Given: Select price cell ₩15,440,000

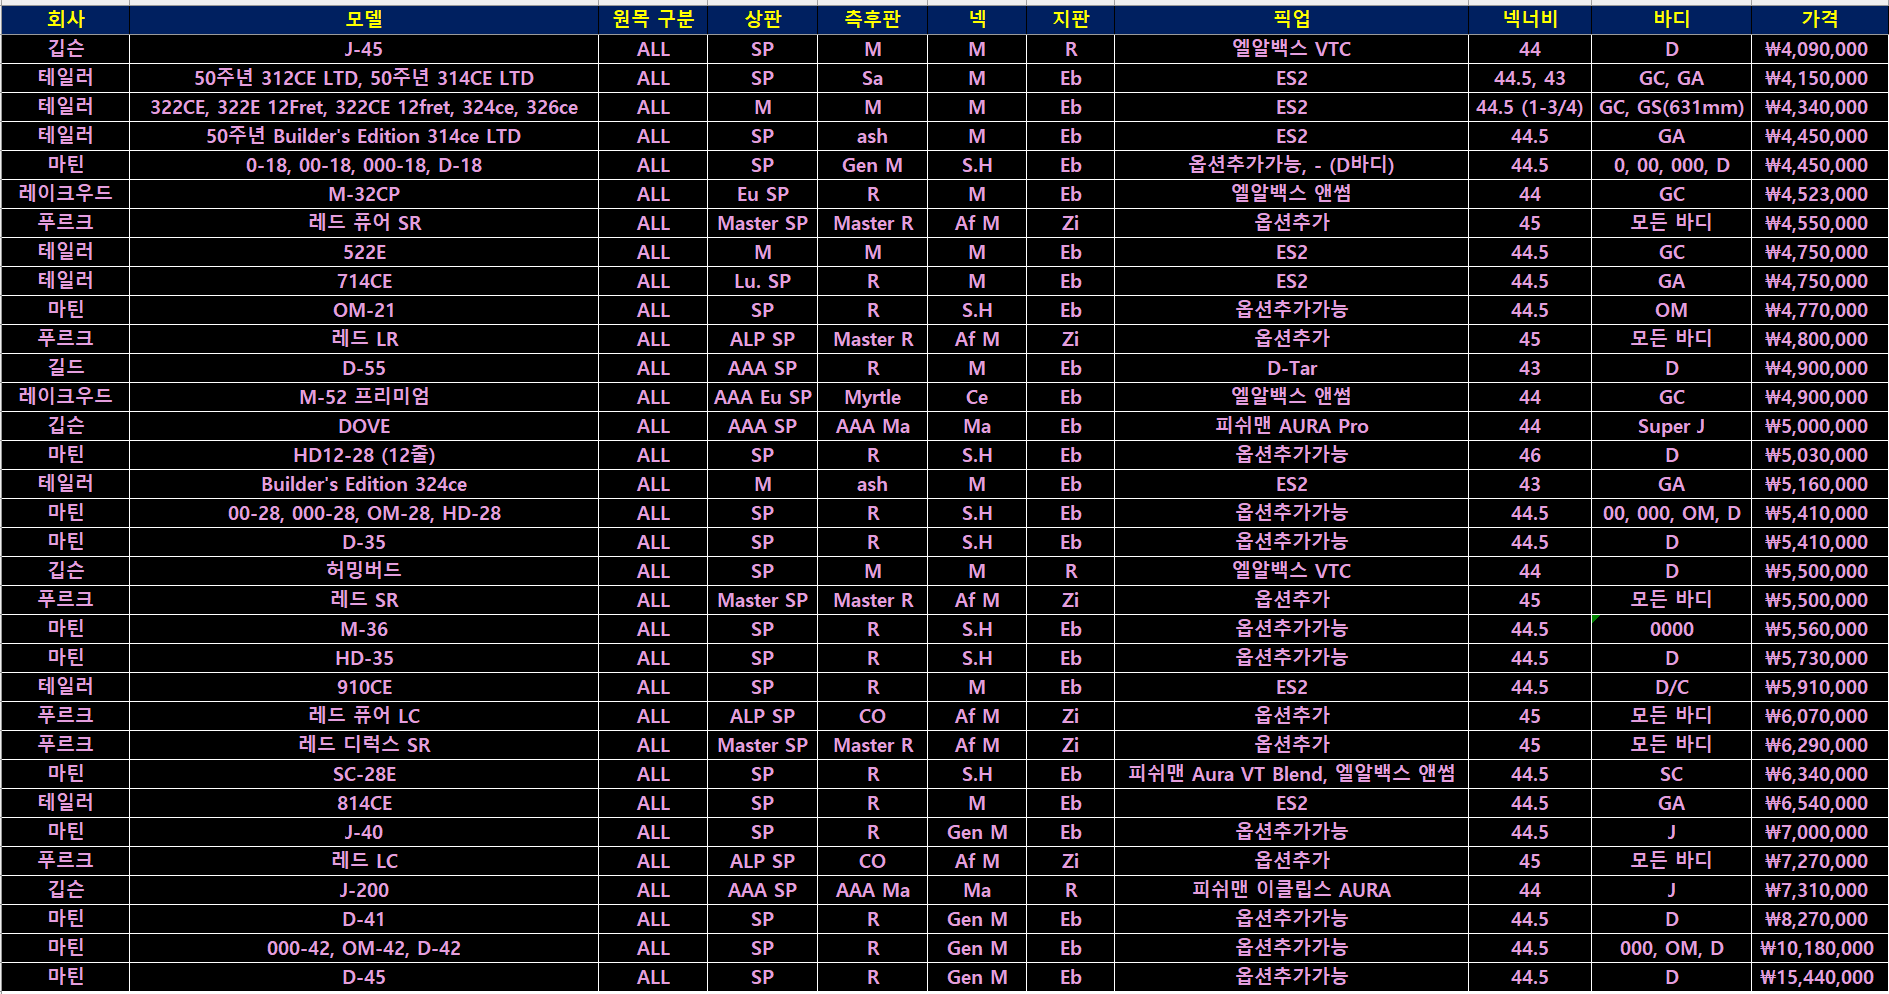Looking at the screenshot, I should pos(1819,977).
